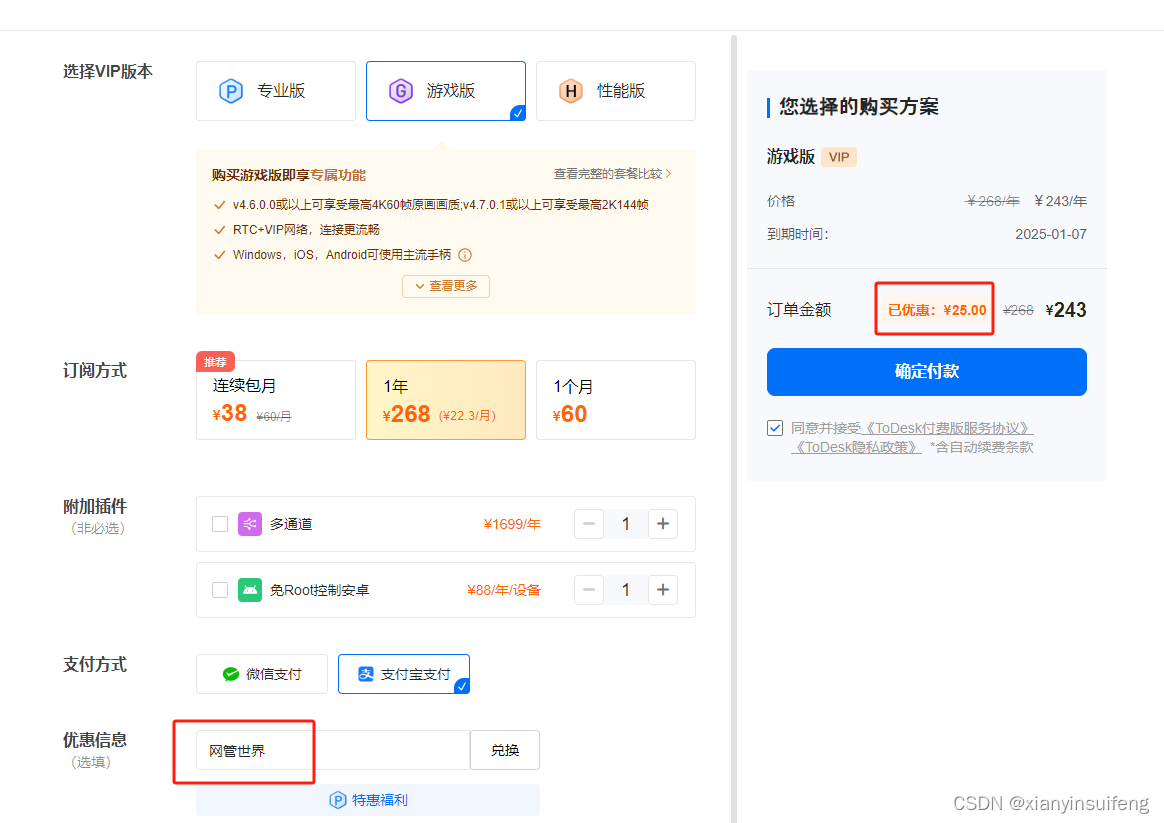The width and height of the screenshot is (1164, 823).
Task: Choose the 1年 ¥268 subscription
Action: [445, 400]
